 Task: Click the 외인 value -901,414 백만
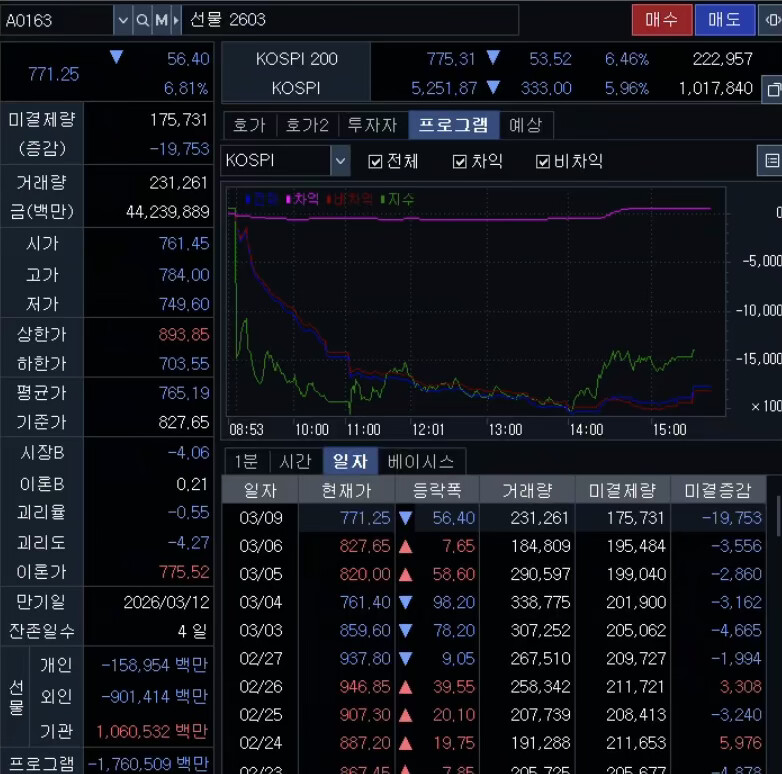click(x=154, y=696)
